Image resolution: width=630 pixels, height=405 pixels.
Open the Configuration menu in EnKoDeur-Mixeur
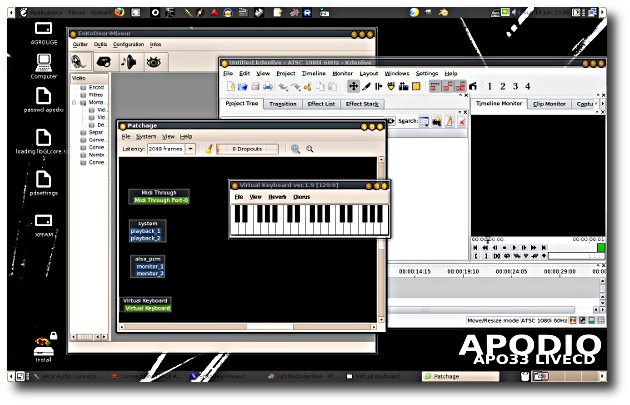click(129, 45)
